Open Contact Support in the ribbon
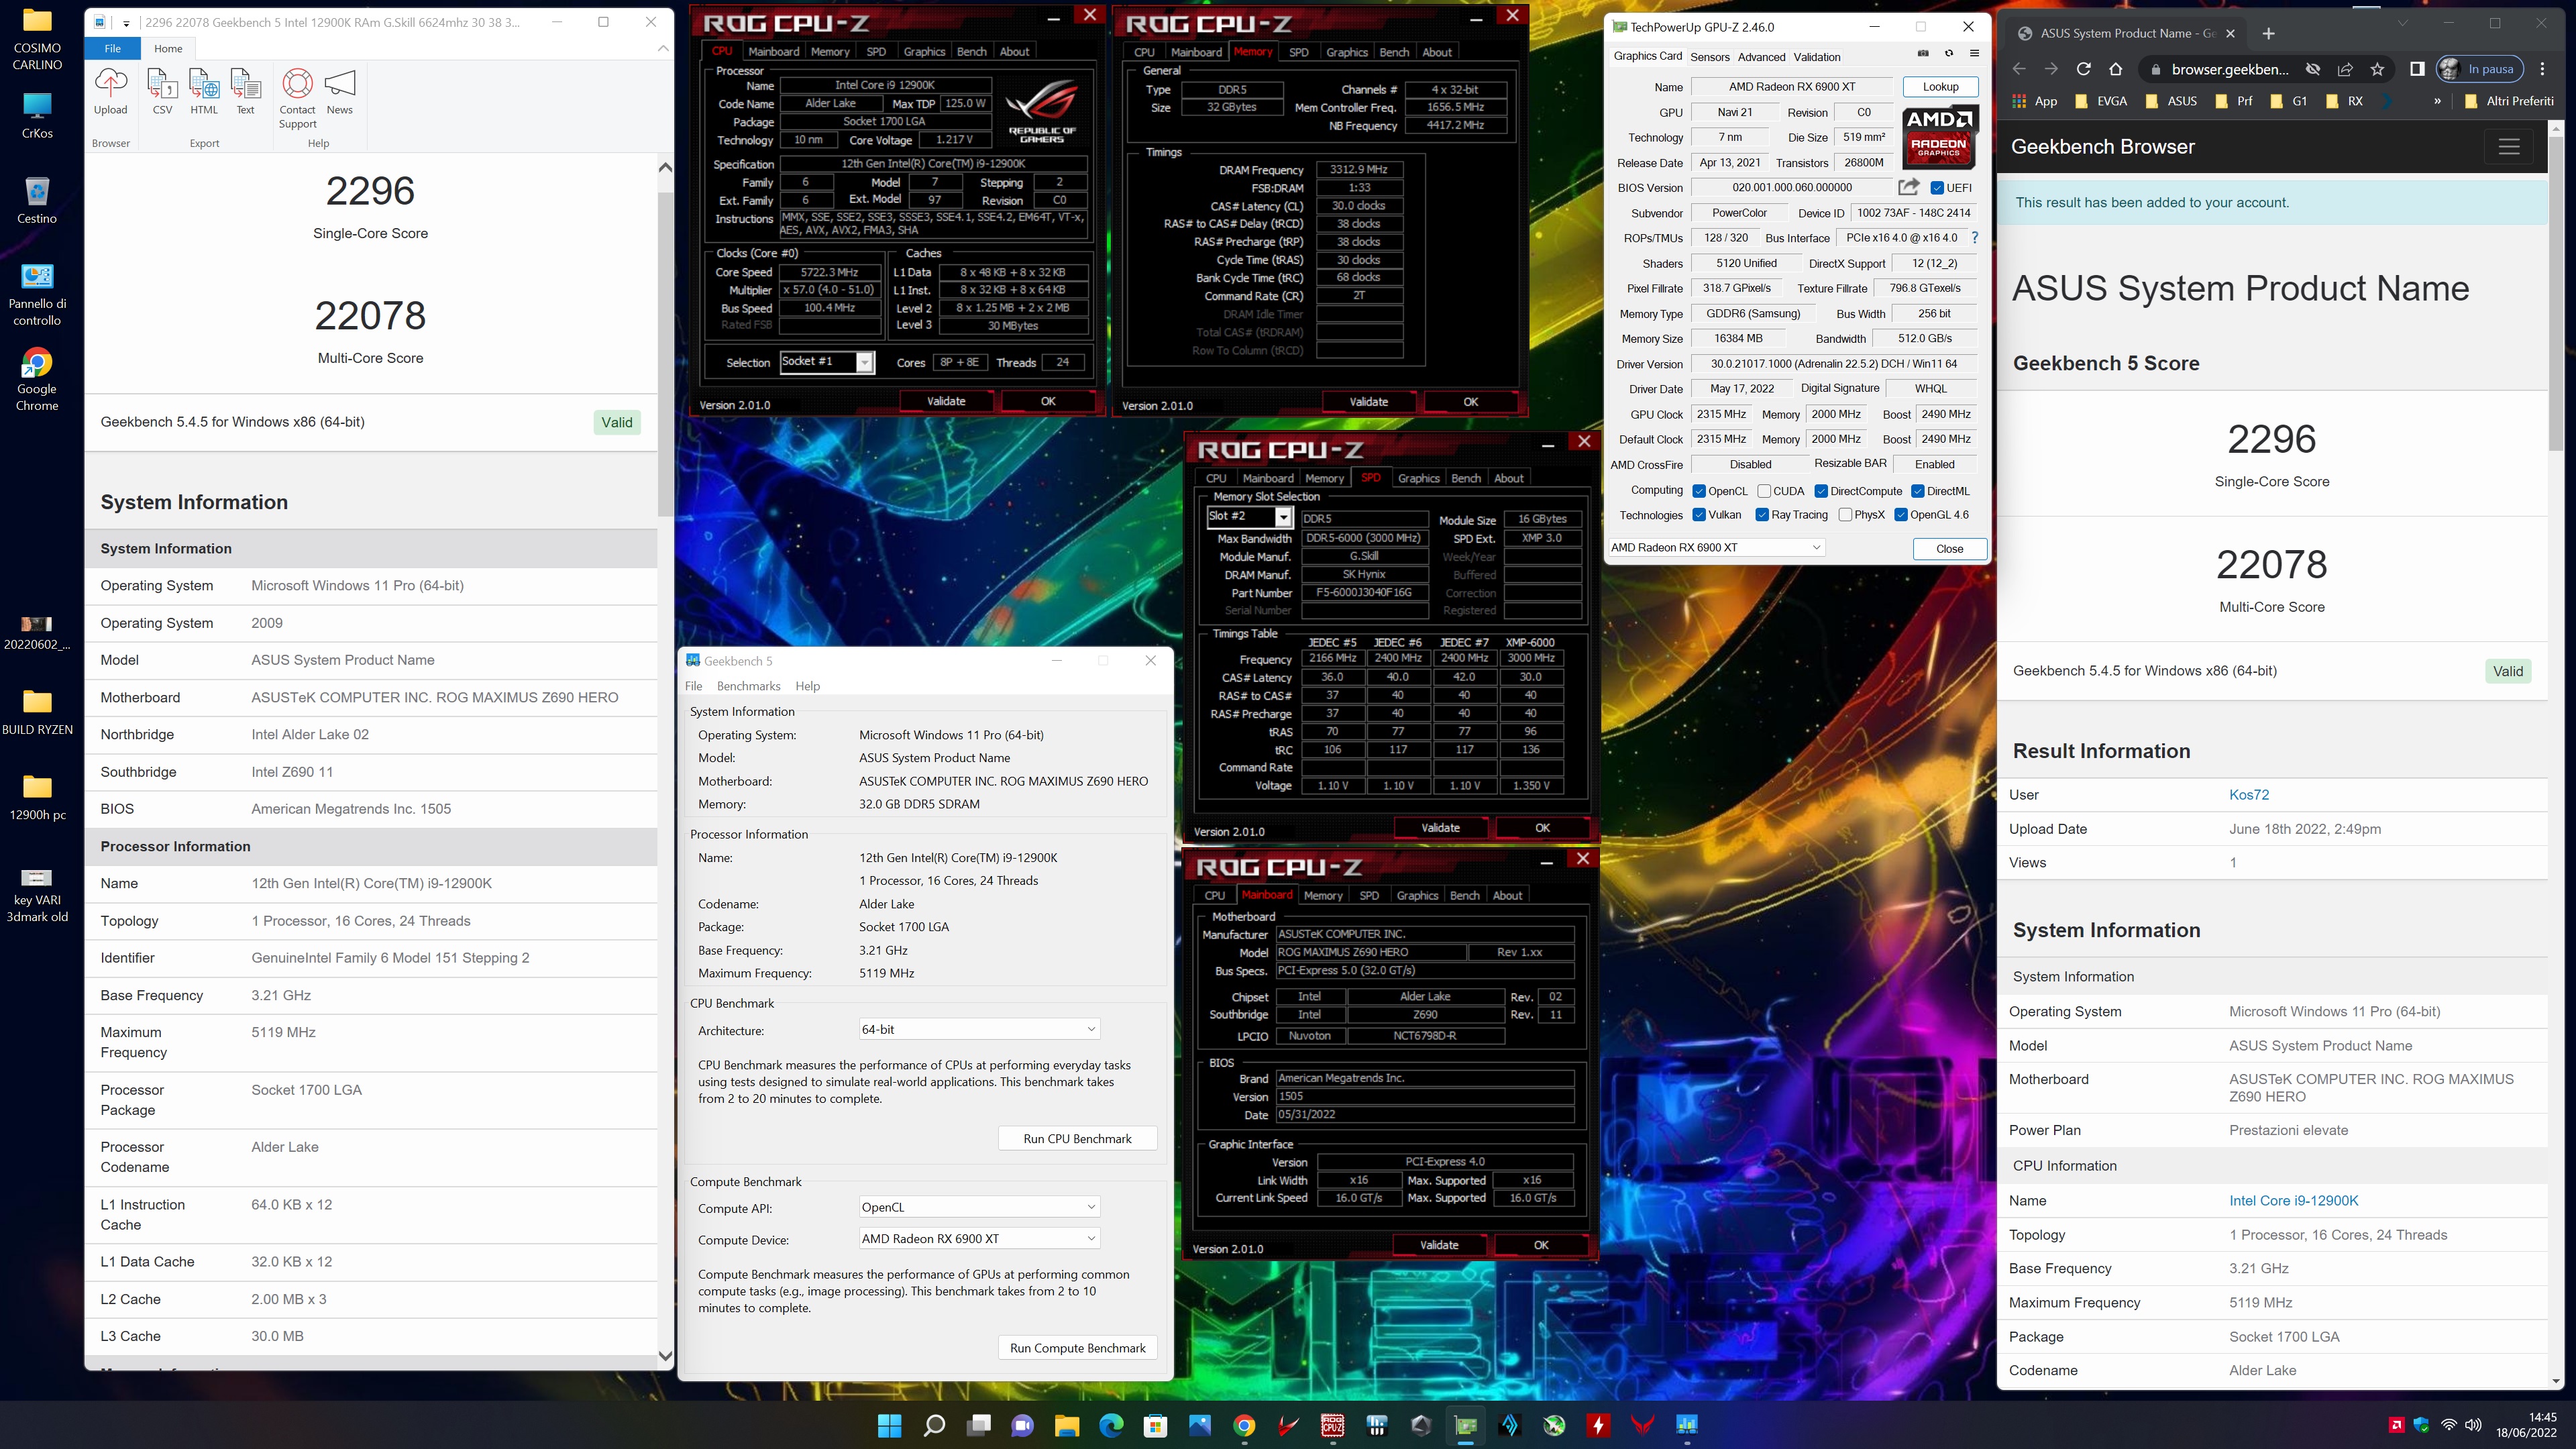The image size is (2576, 1449). tap(297, 98)
